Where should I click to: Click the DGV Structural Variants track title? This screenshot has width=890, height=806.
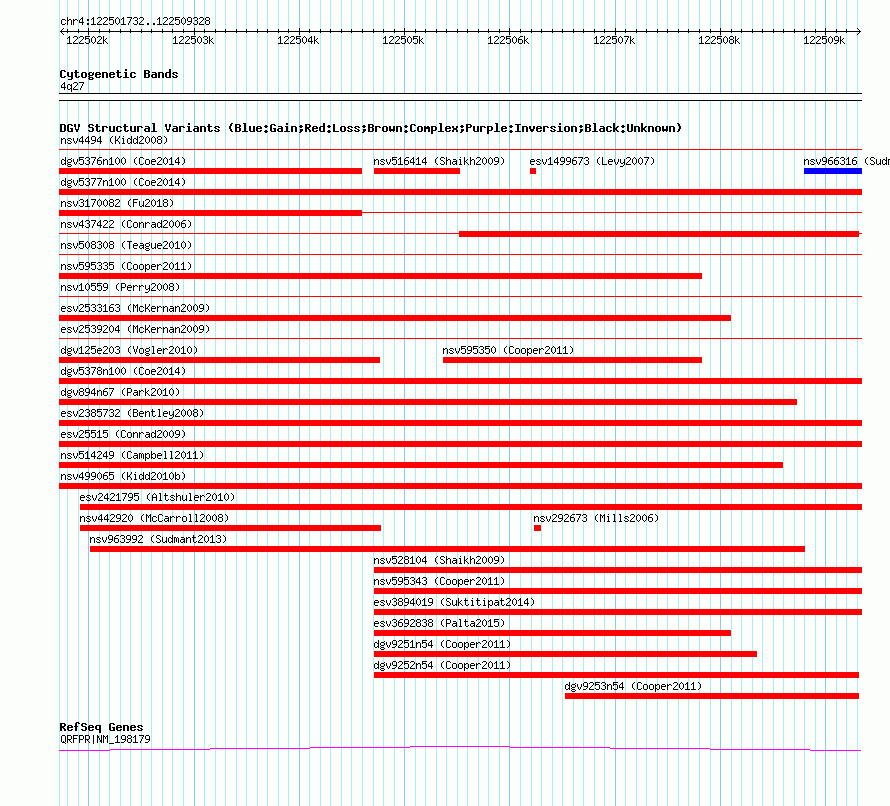(371, 128)
